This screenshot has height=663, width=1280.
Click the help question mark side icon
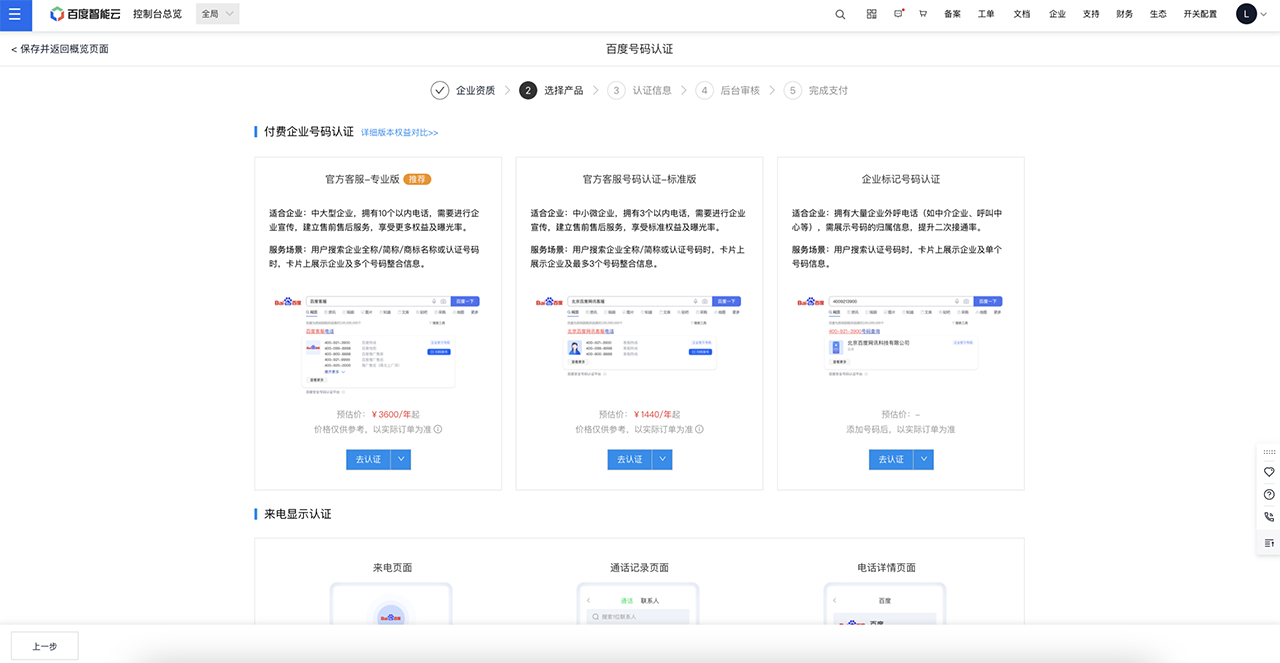tap(1269, 494)
